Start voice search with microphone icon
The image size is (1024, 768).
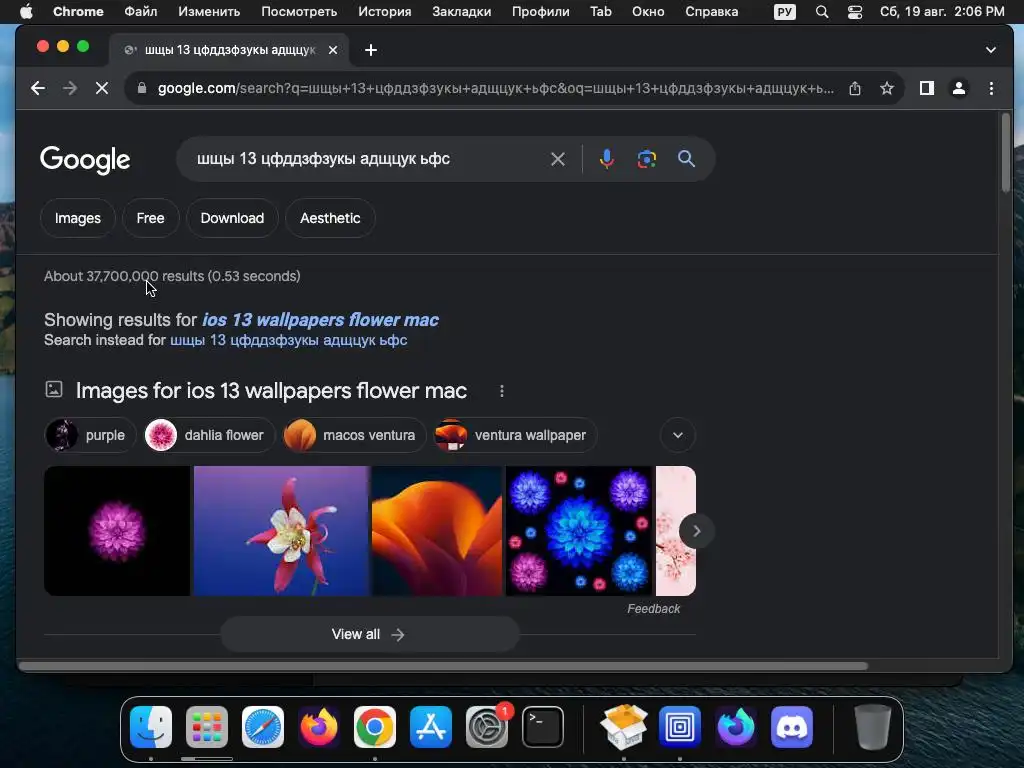607,159
